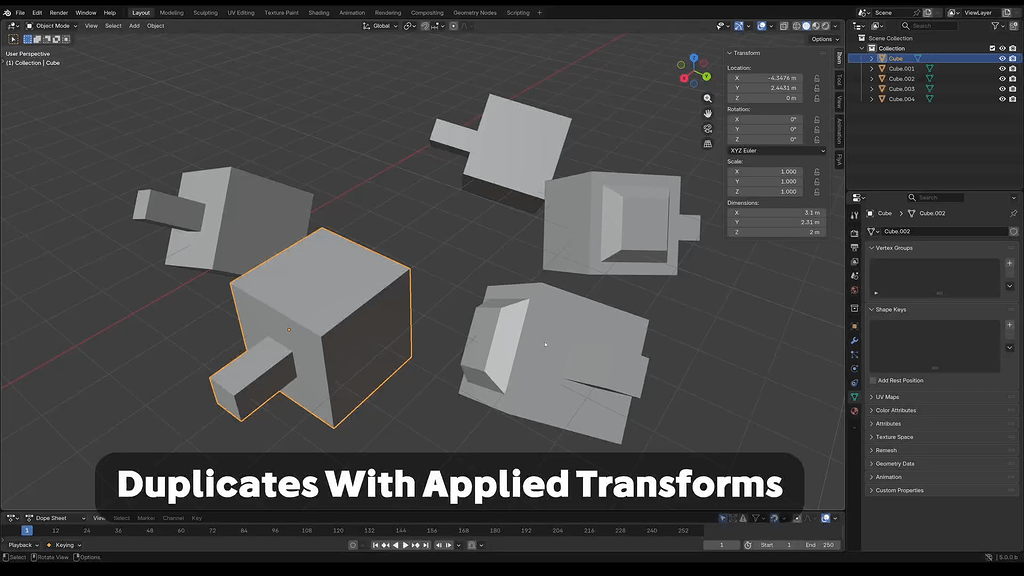Enable the Add Rest Position checkbox
Image resolution: width=1024 pixels, height=576 pixels.
click(873, 380)
